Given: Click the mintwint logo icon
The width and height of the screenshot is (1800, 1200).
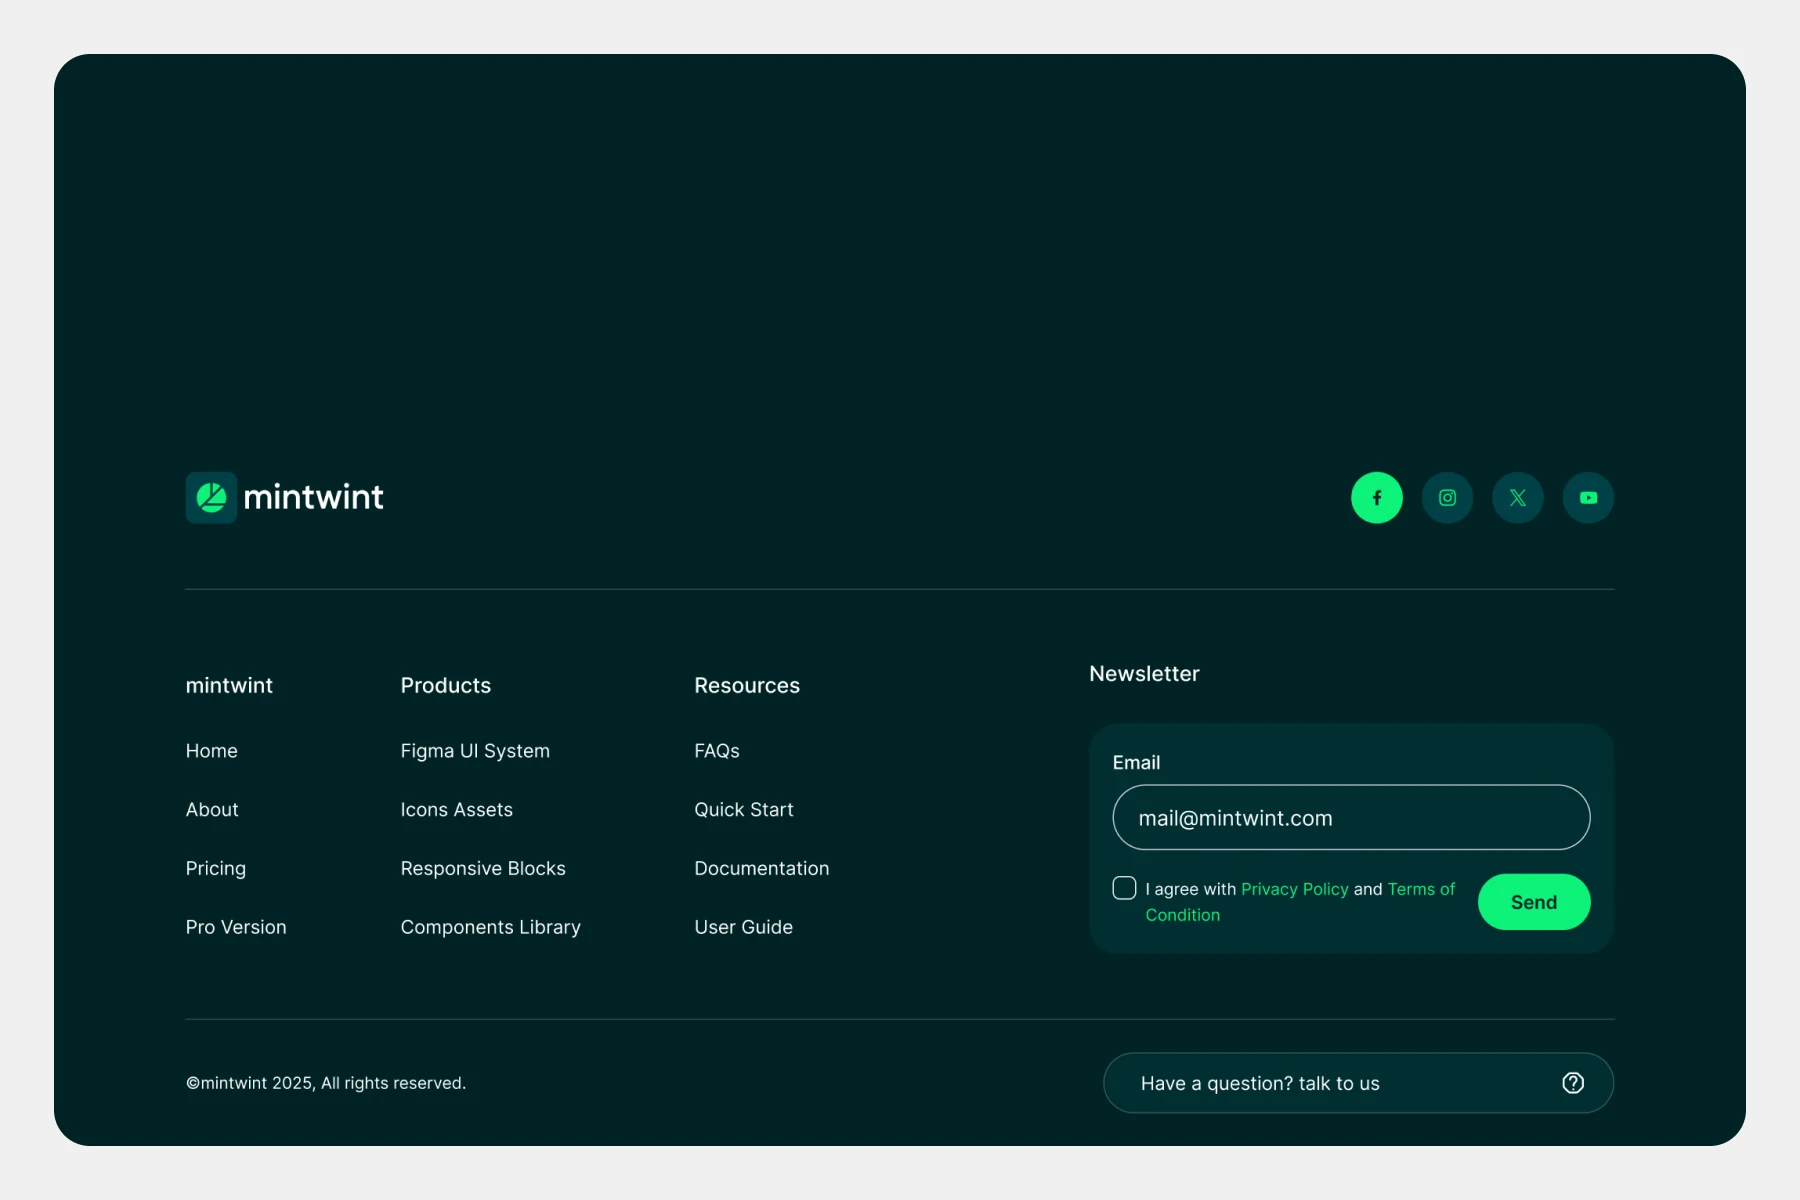Looking at the screenshot, I should pyautogui.click(x=211, y=498).
